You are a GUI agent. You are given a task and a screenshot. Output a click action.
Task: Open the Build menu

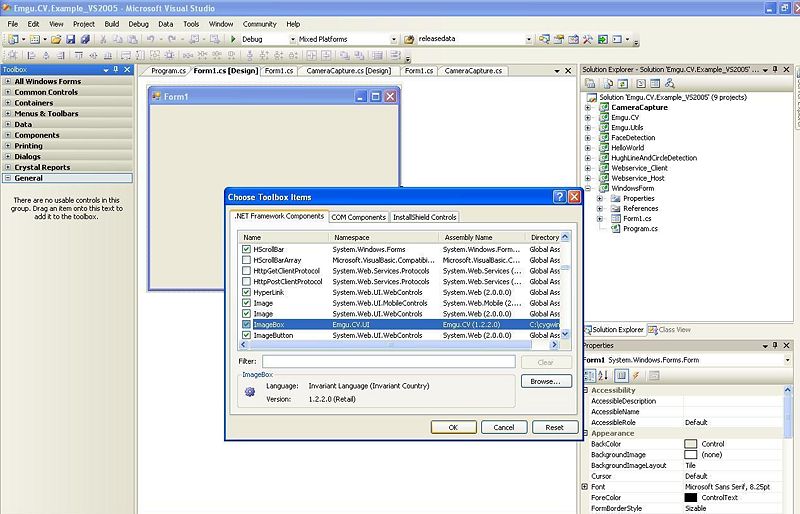(x=112, y=24)
